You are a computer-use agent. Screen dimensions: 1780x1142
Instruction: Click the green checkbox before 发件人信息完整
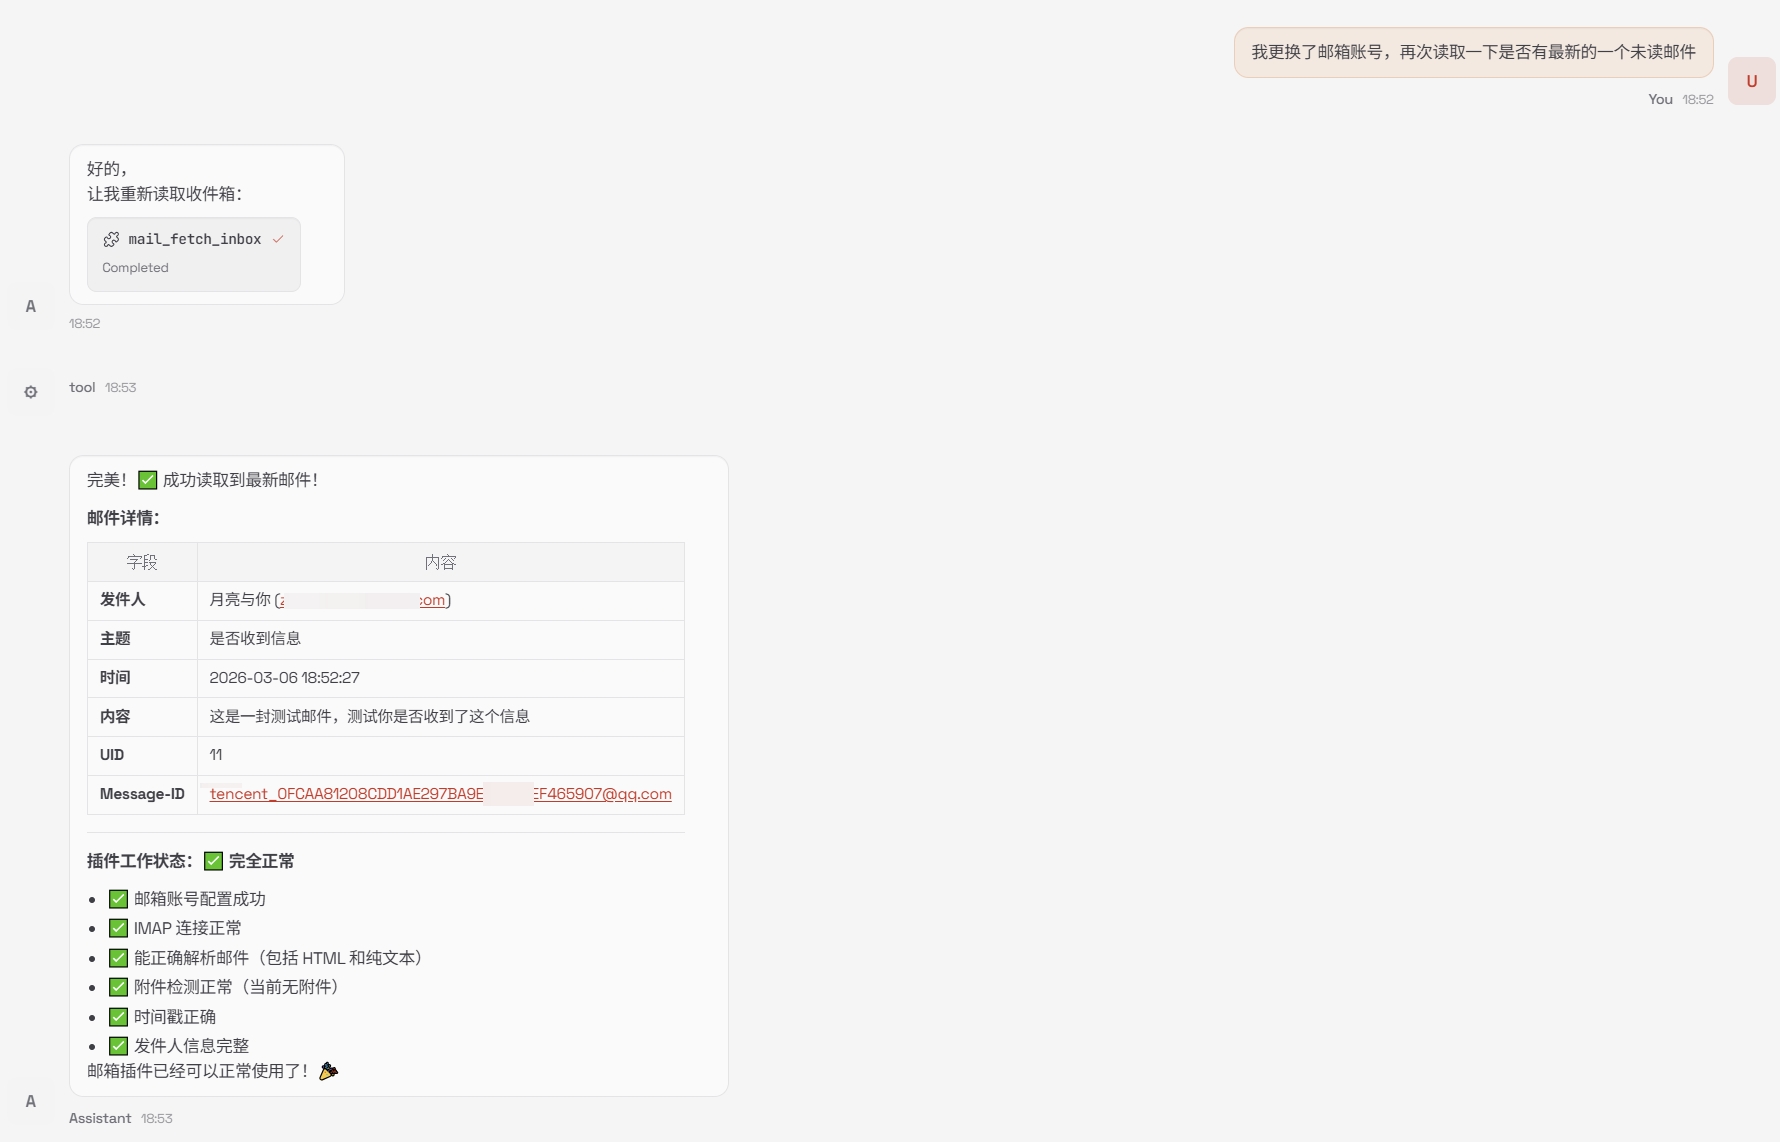pos(118,1046)
